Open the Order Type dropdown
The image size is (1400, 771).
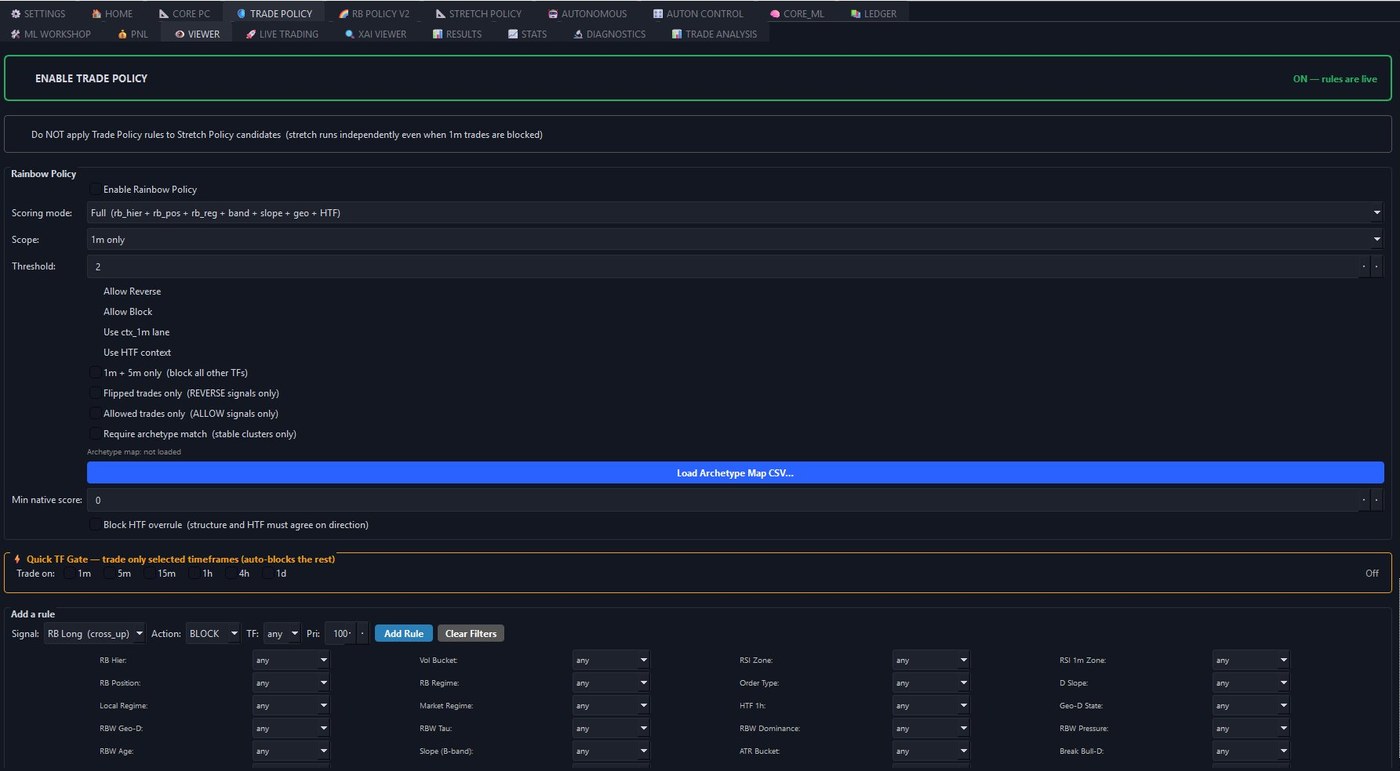click(931, 683)
